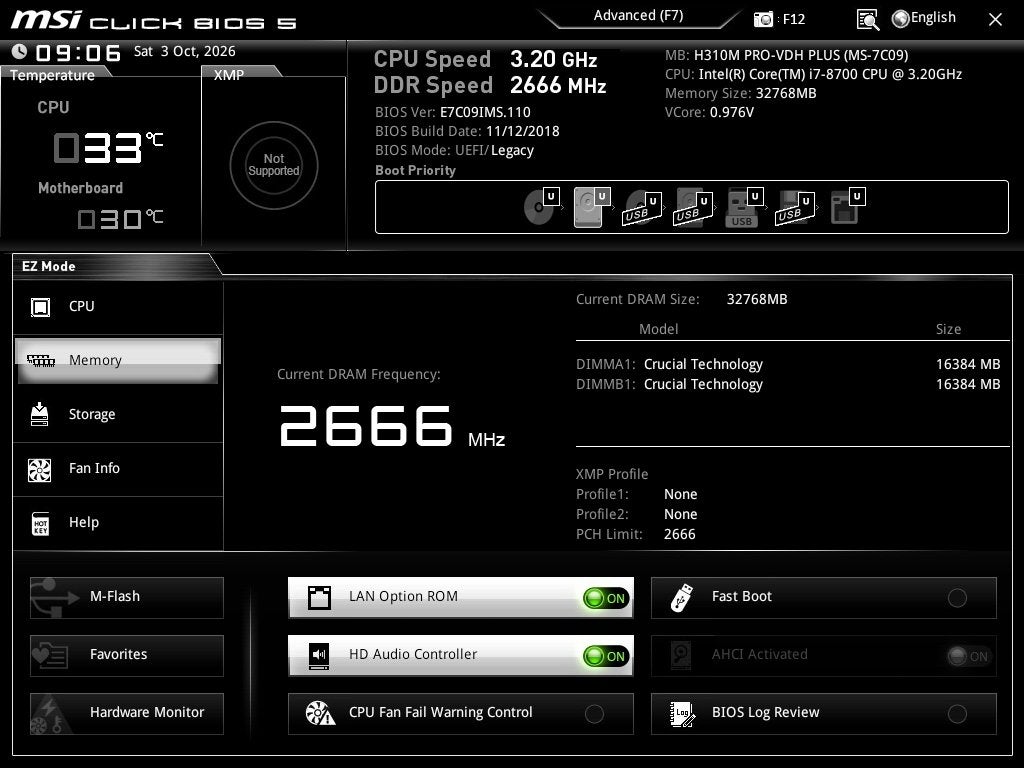1024x768 pixels.
Task: Click the Boot Priority label
Action: pyautogui.click(x=415, y=170)
